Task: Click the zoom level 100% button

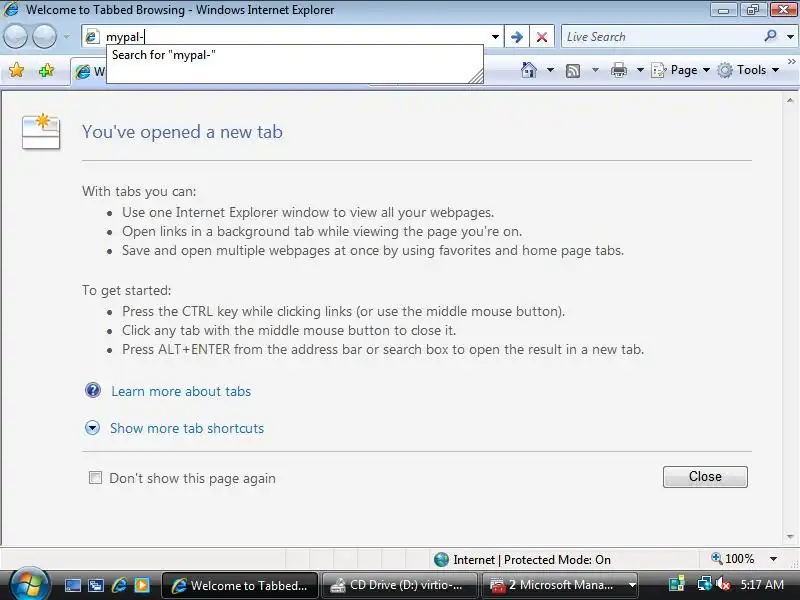Action: (x=733, y=559)
